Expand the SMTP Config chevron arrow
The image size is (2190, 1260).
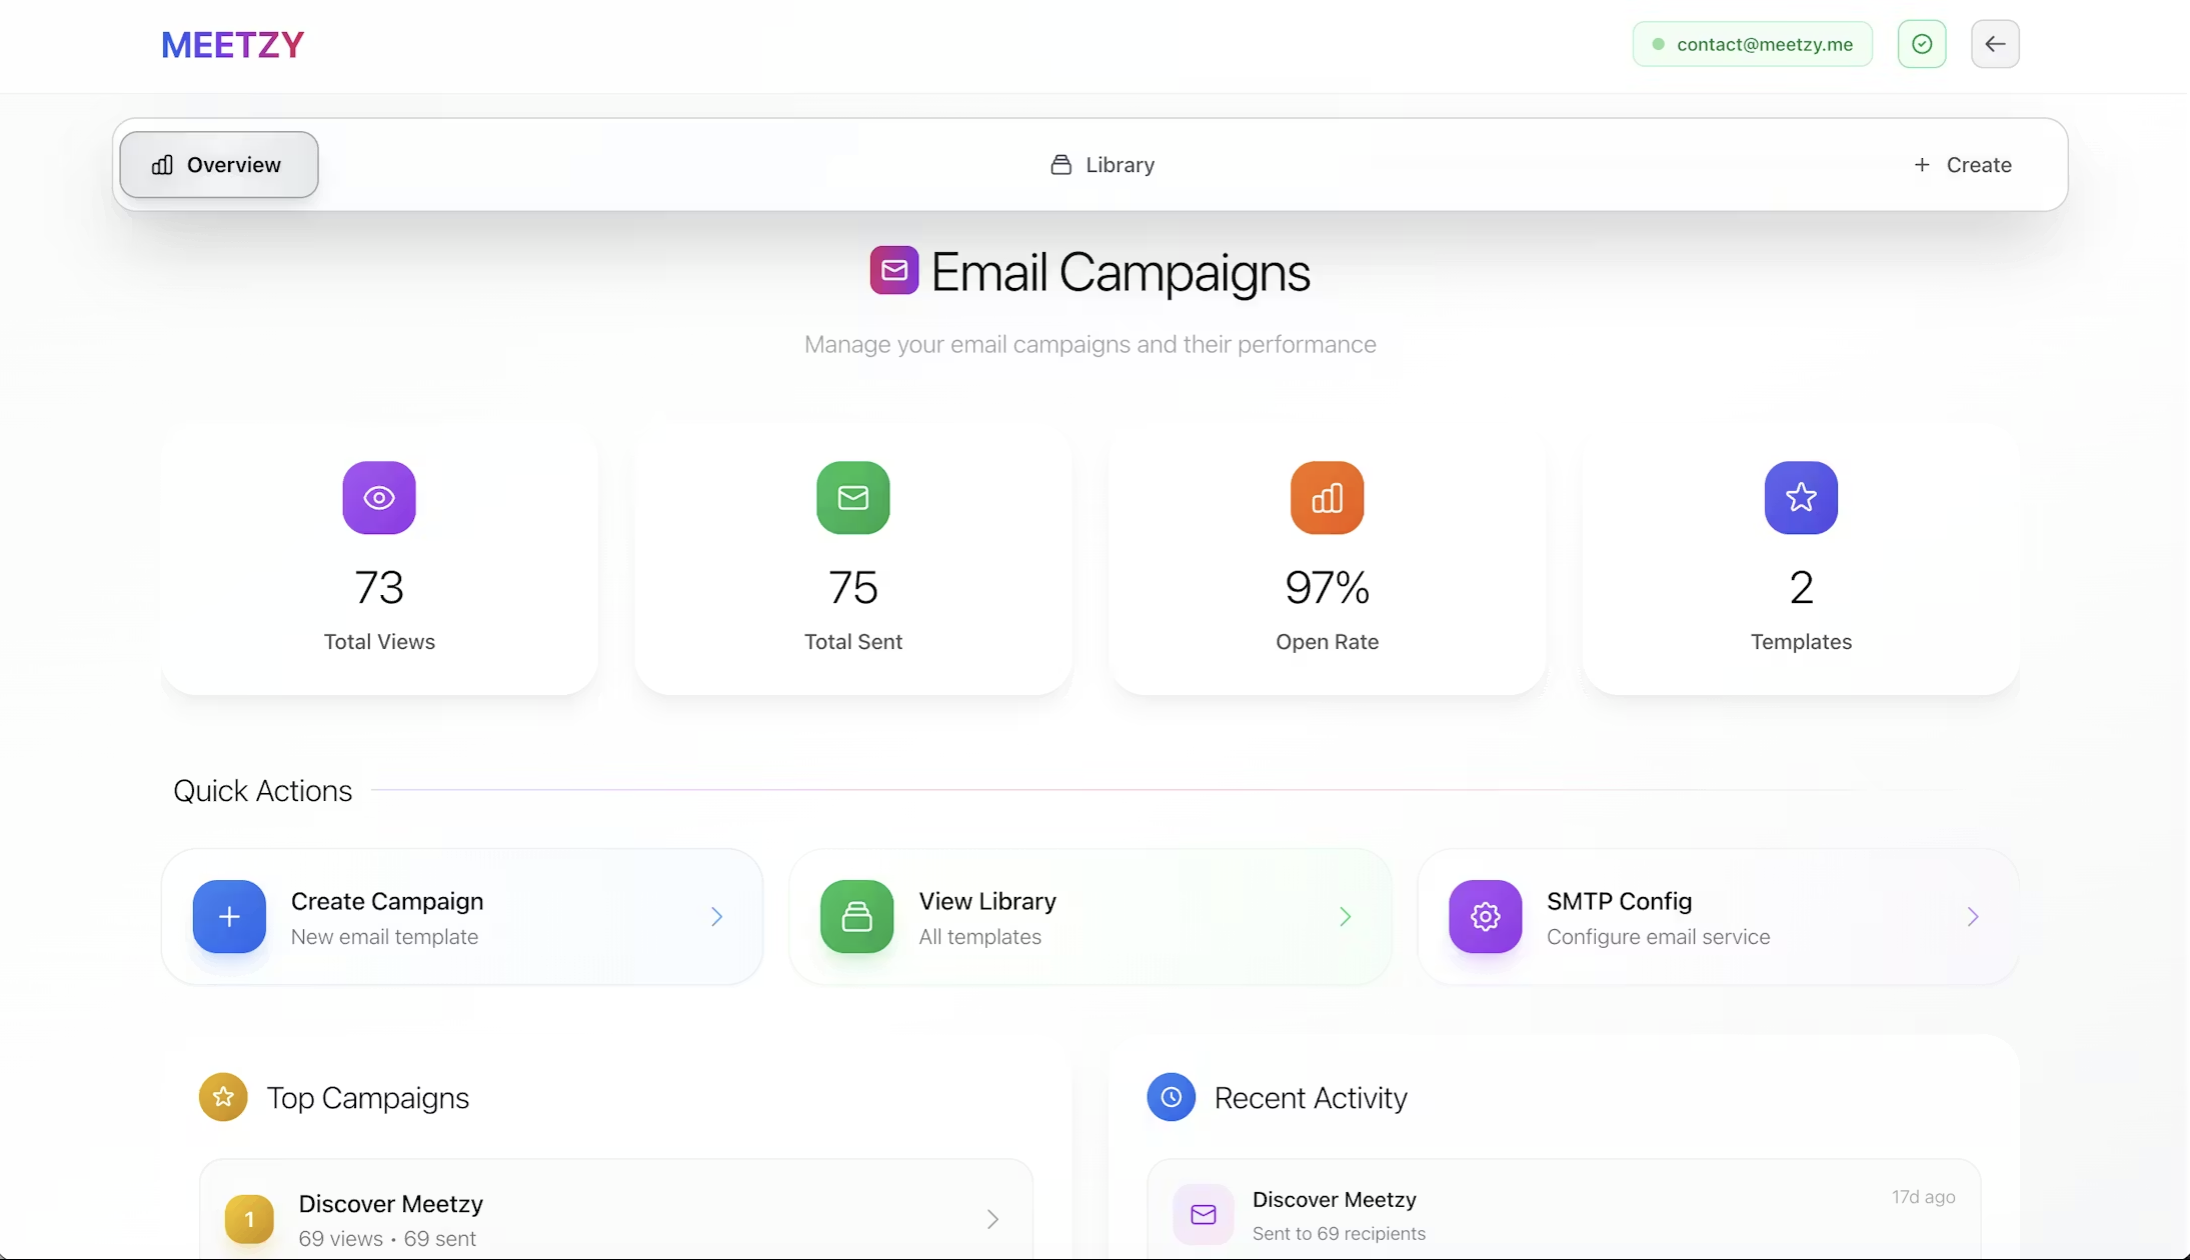(1973, 916)
